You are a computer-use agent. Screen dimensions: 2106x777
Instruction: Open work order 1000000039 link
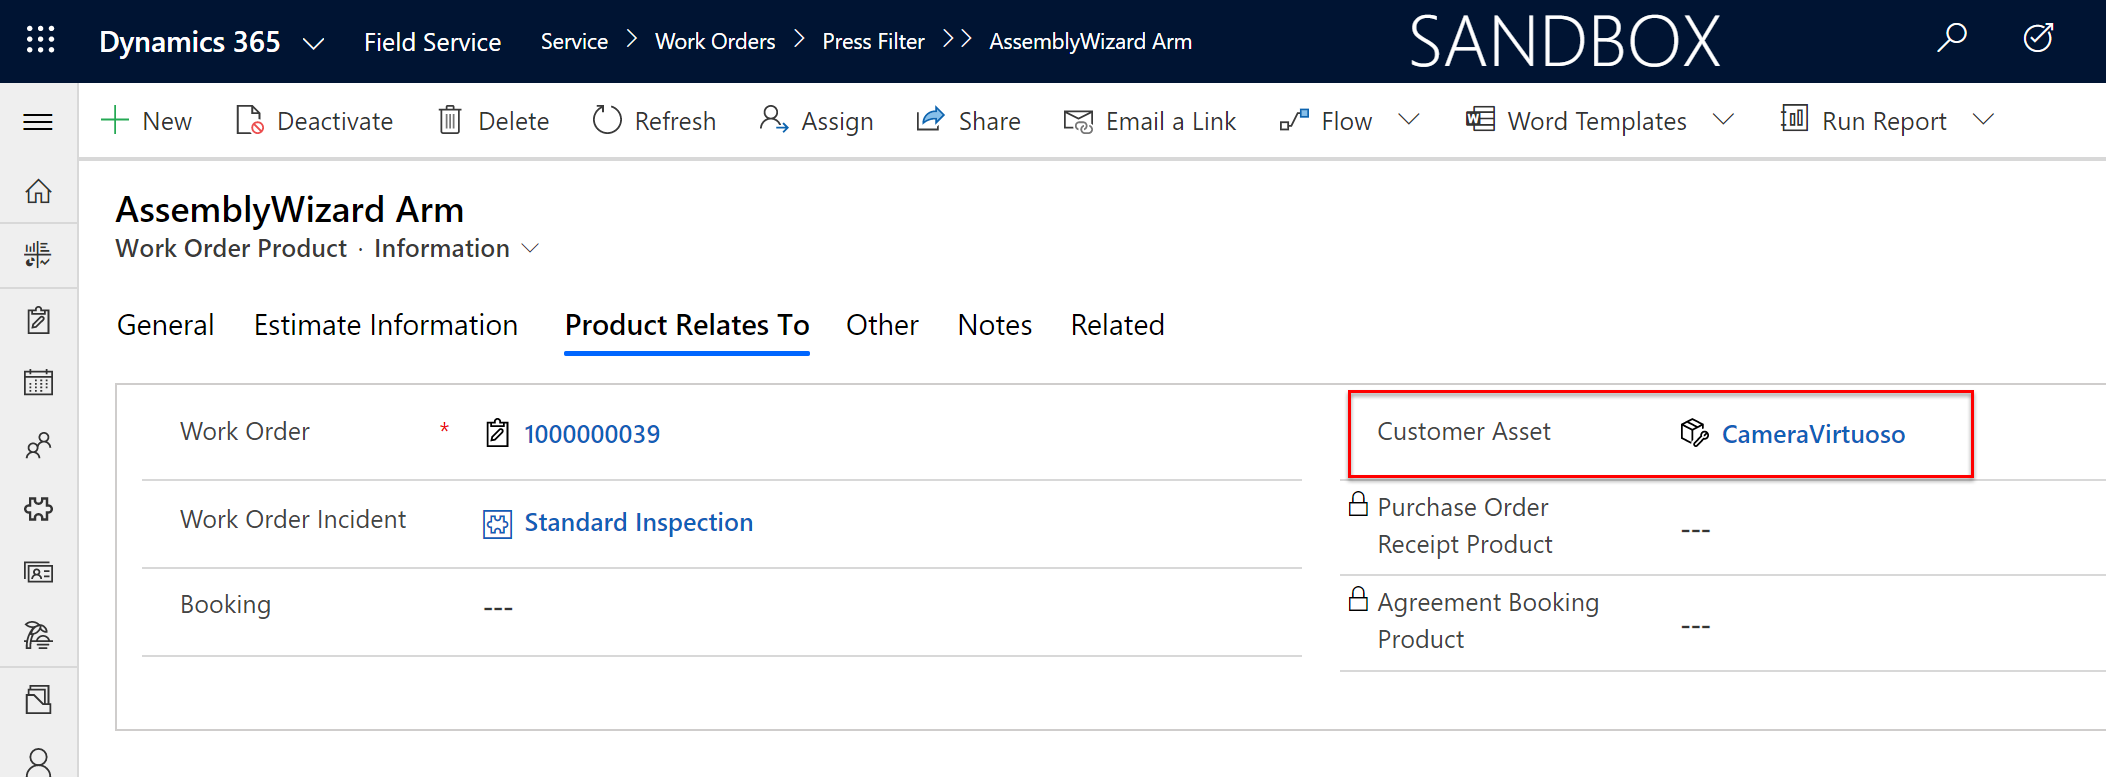click(x=592, y=434)
